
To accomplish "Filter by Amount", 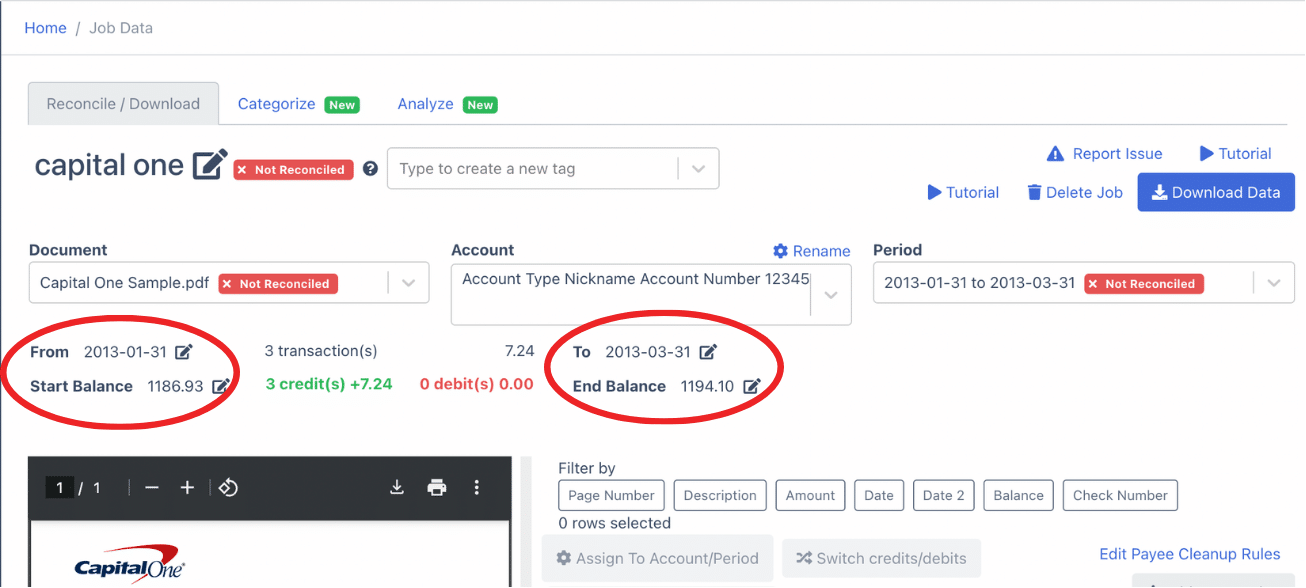I will [x=810, y=496].
